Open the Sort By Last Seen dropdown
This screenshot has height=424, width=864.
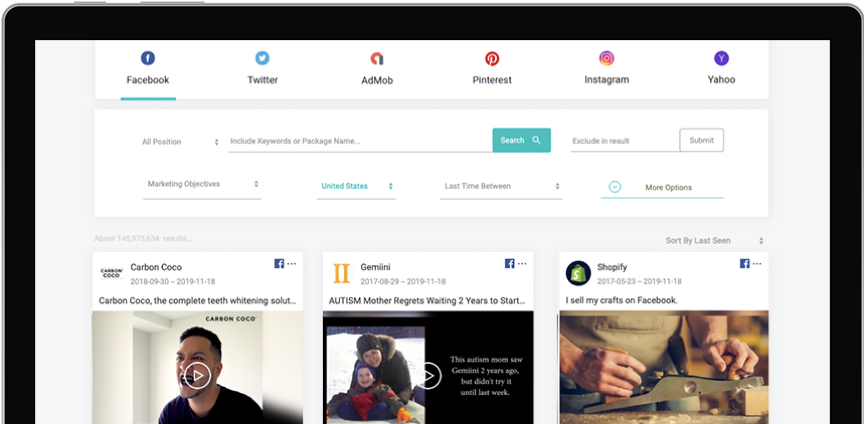714,241
